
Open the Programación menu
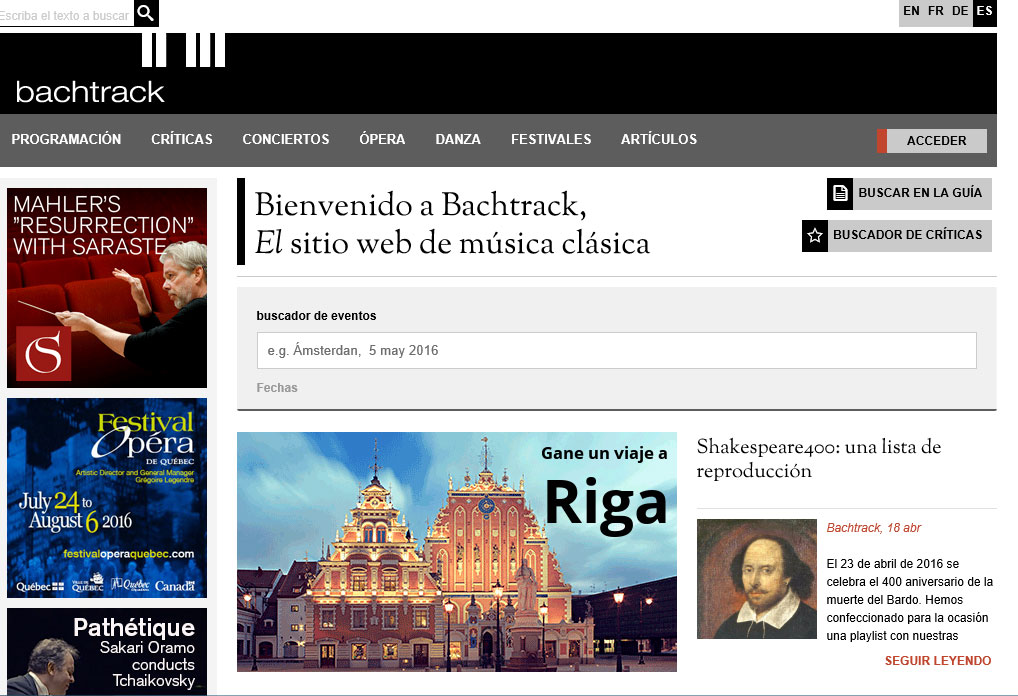pos(66,139)
